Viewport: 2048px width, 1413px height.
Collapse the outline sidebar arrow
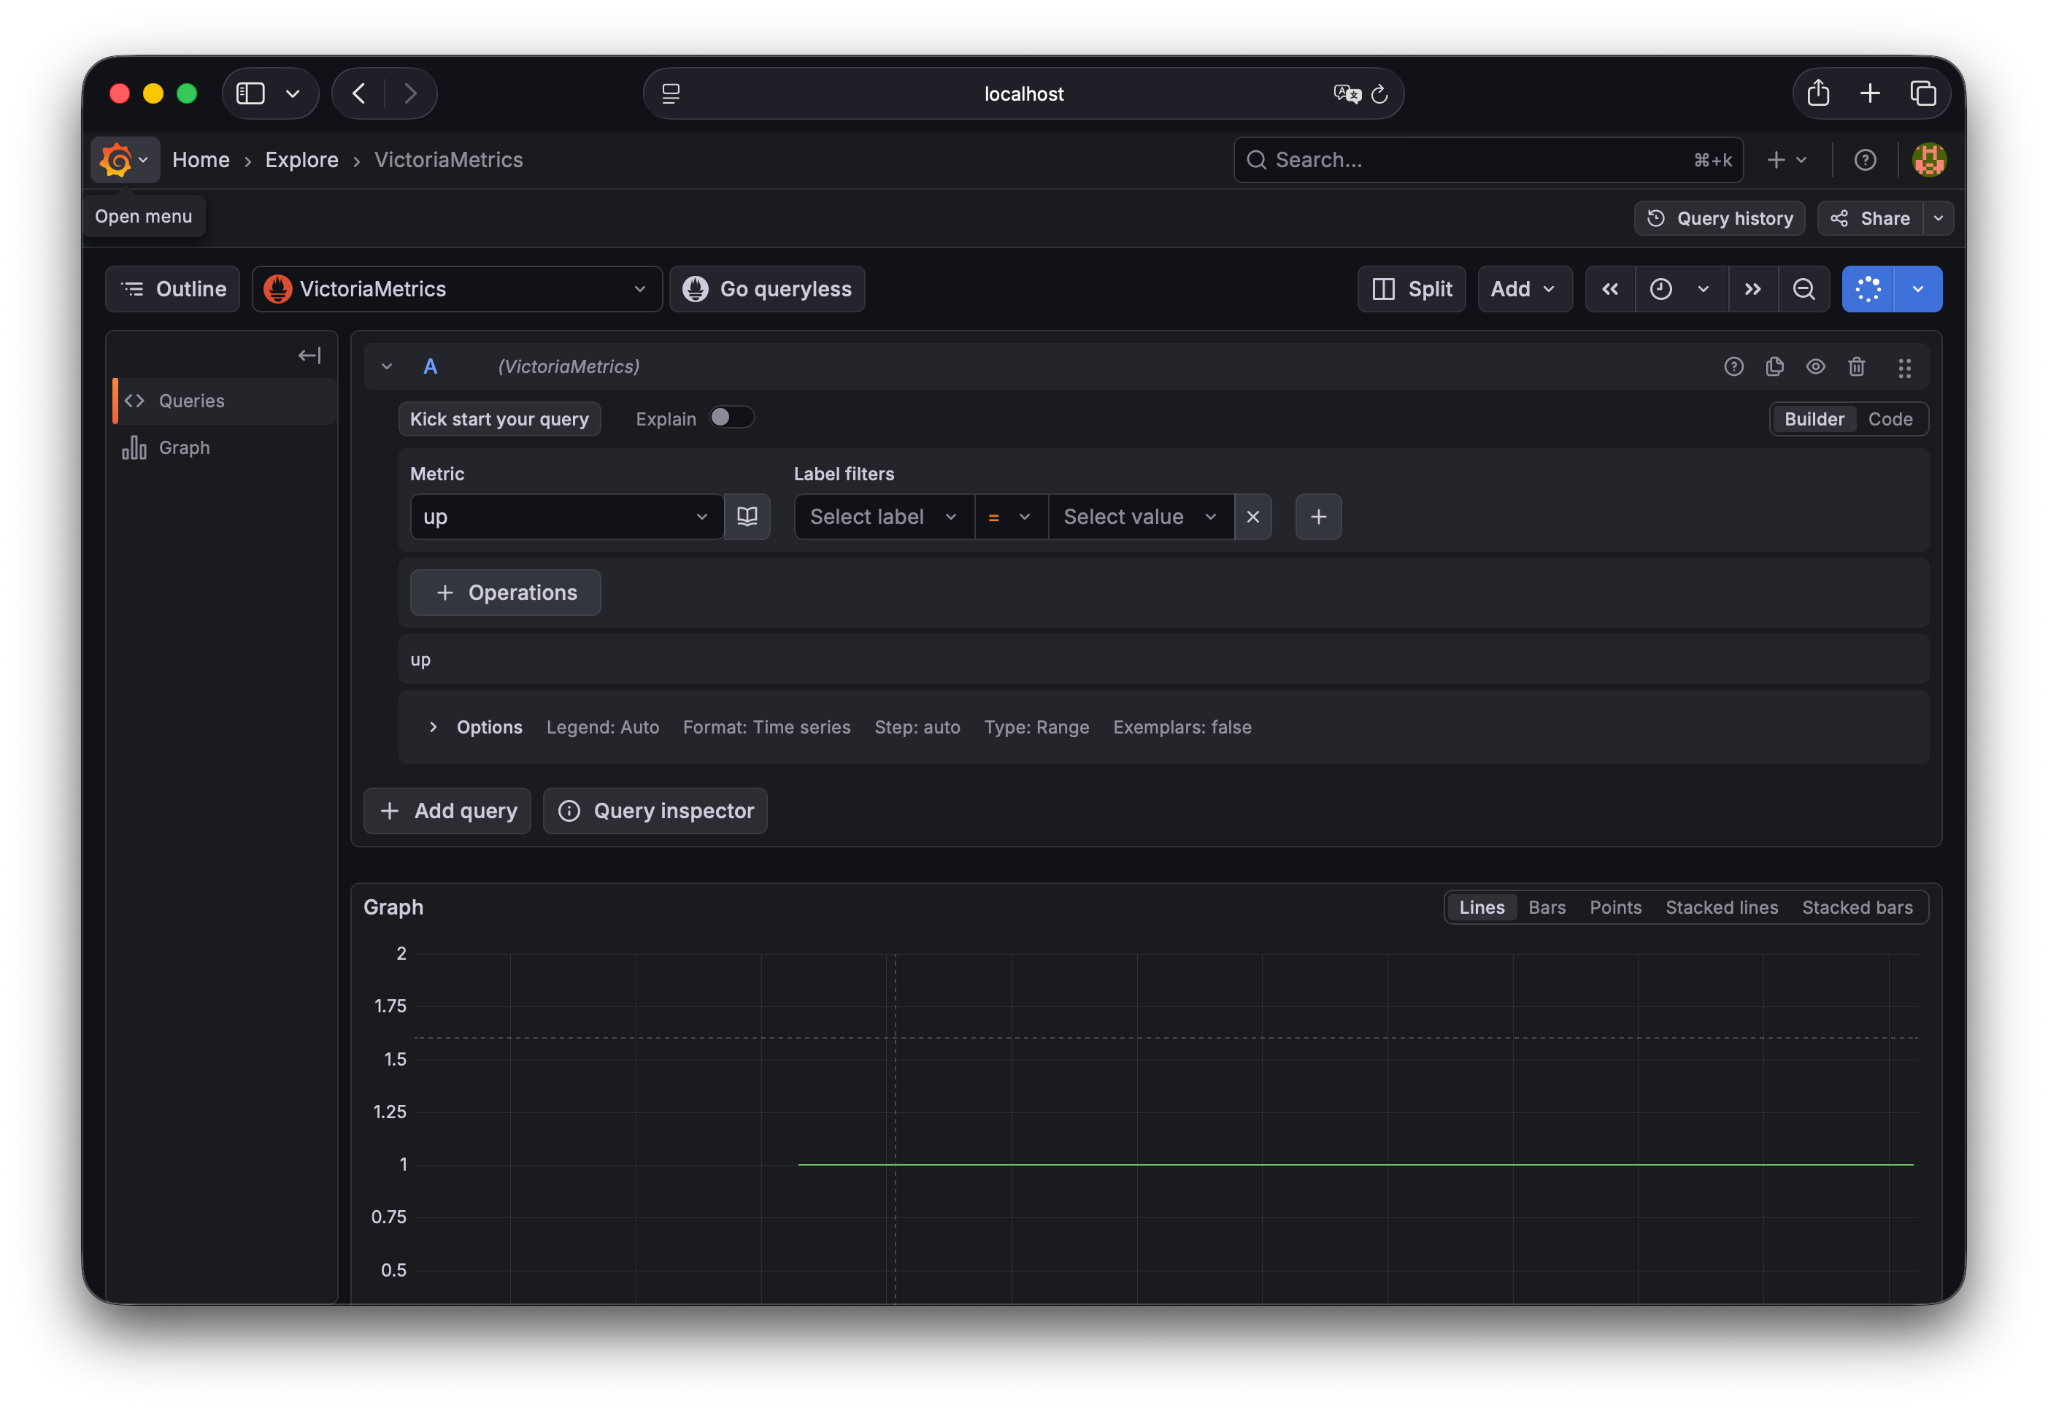[310, 355]
